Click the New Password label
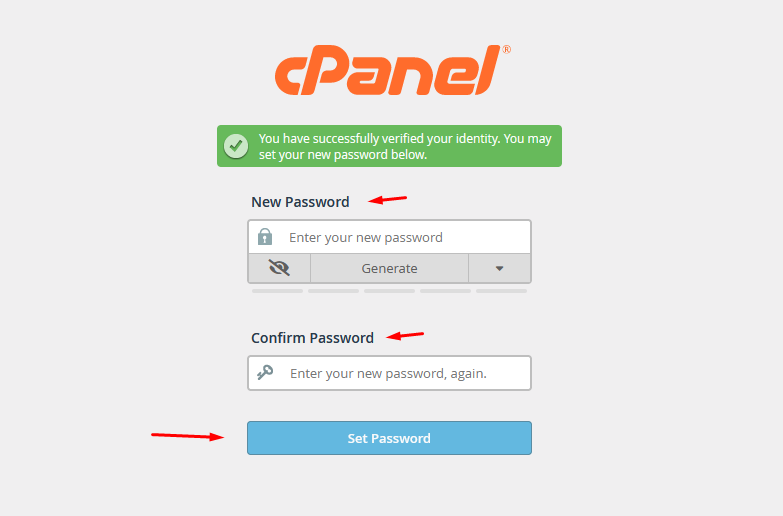 coord(300,202)
